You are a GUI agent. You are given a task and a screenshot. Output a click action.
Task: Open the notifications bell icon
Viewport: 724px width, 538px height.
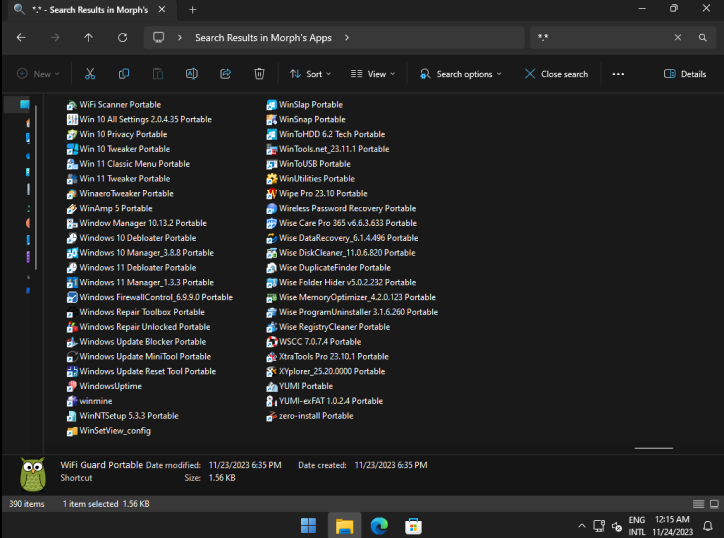coord(707,526)
